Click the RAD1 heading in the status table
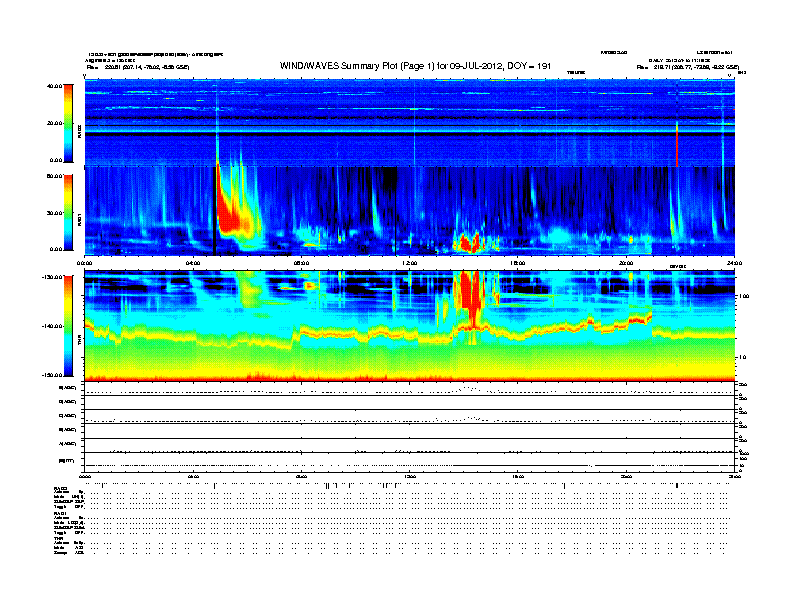The image size is (792, 612). (60, 513)
